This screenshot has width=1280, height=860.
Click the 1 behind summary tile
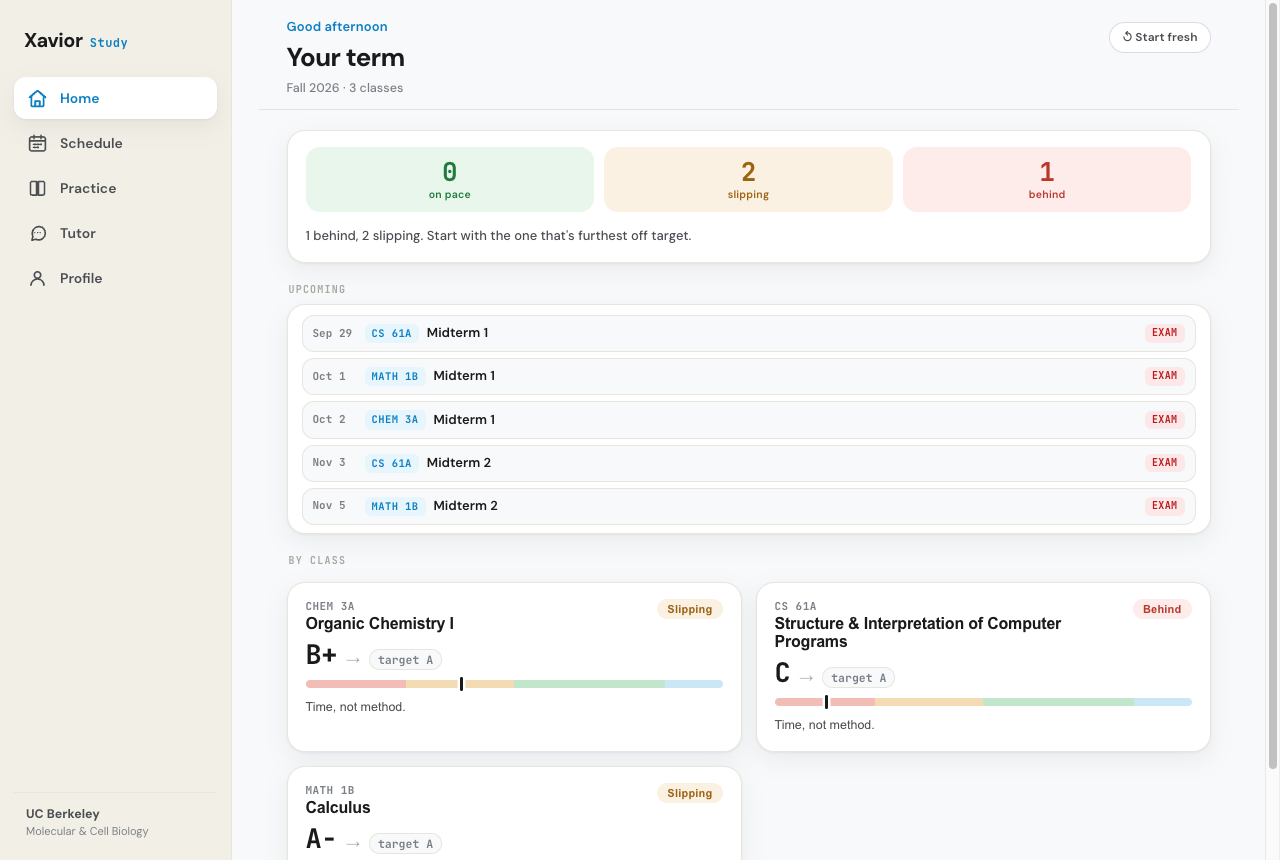tap(1047, 180)
